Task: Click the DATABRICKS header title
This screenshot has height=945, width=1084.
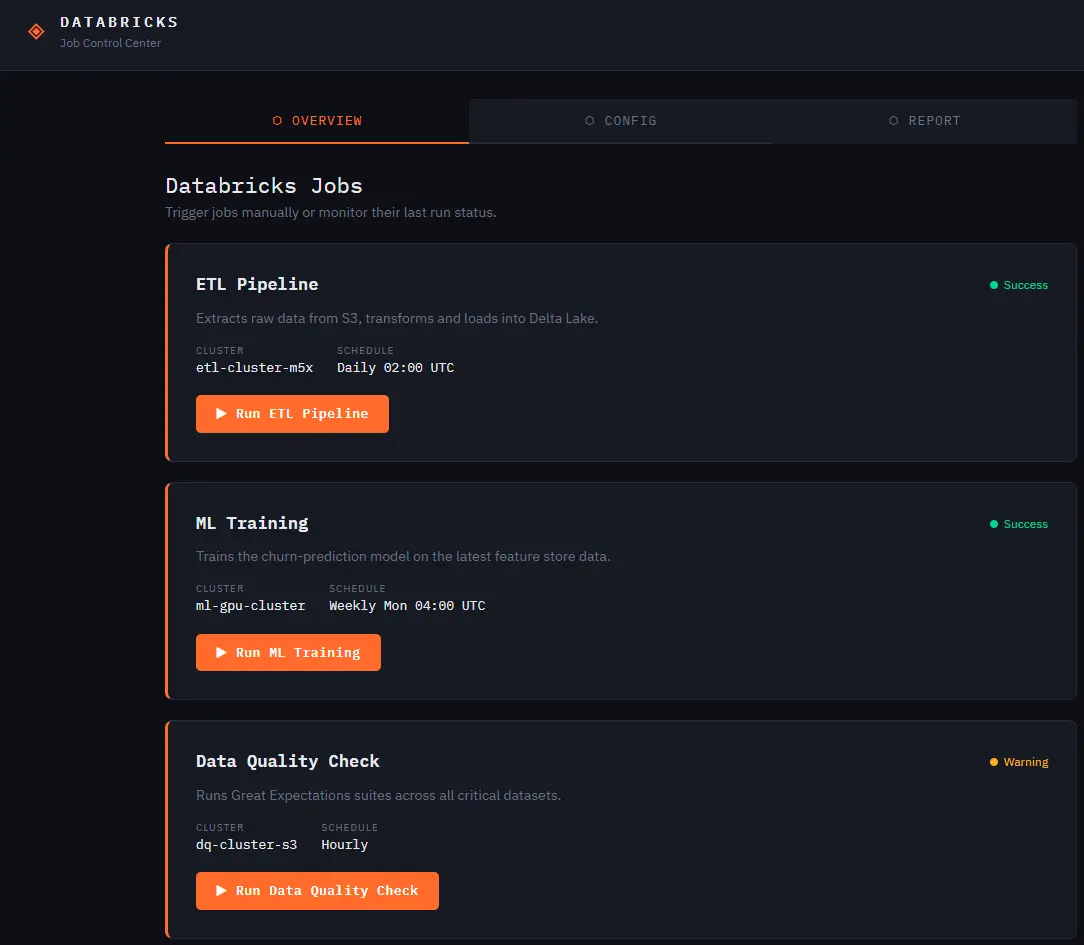Action: pyautogui.click(x=120, y=22)
